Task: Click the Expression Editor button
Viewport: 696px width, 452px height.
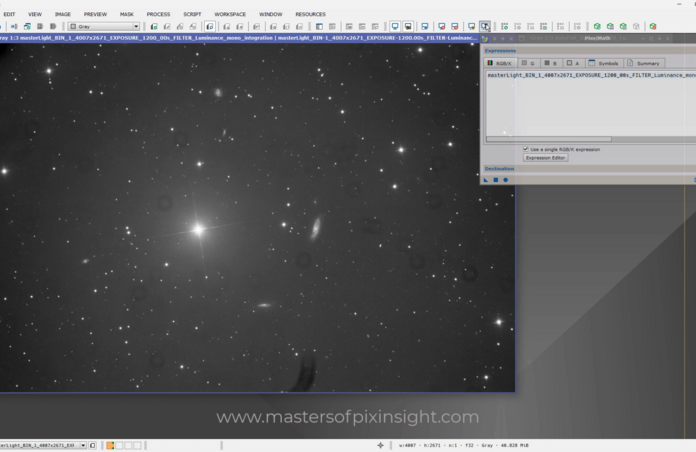Action: pos(545,158)
